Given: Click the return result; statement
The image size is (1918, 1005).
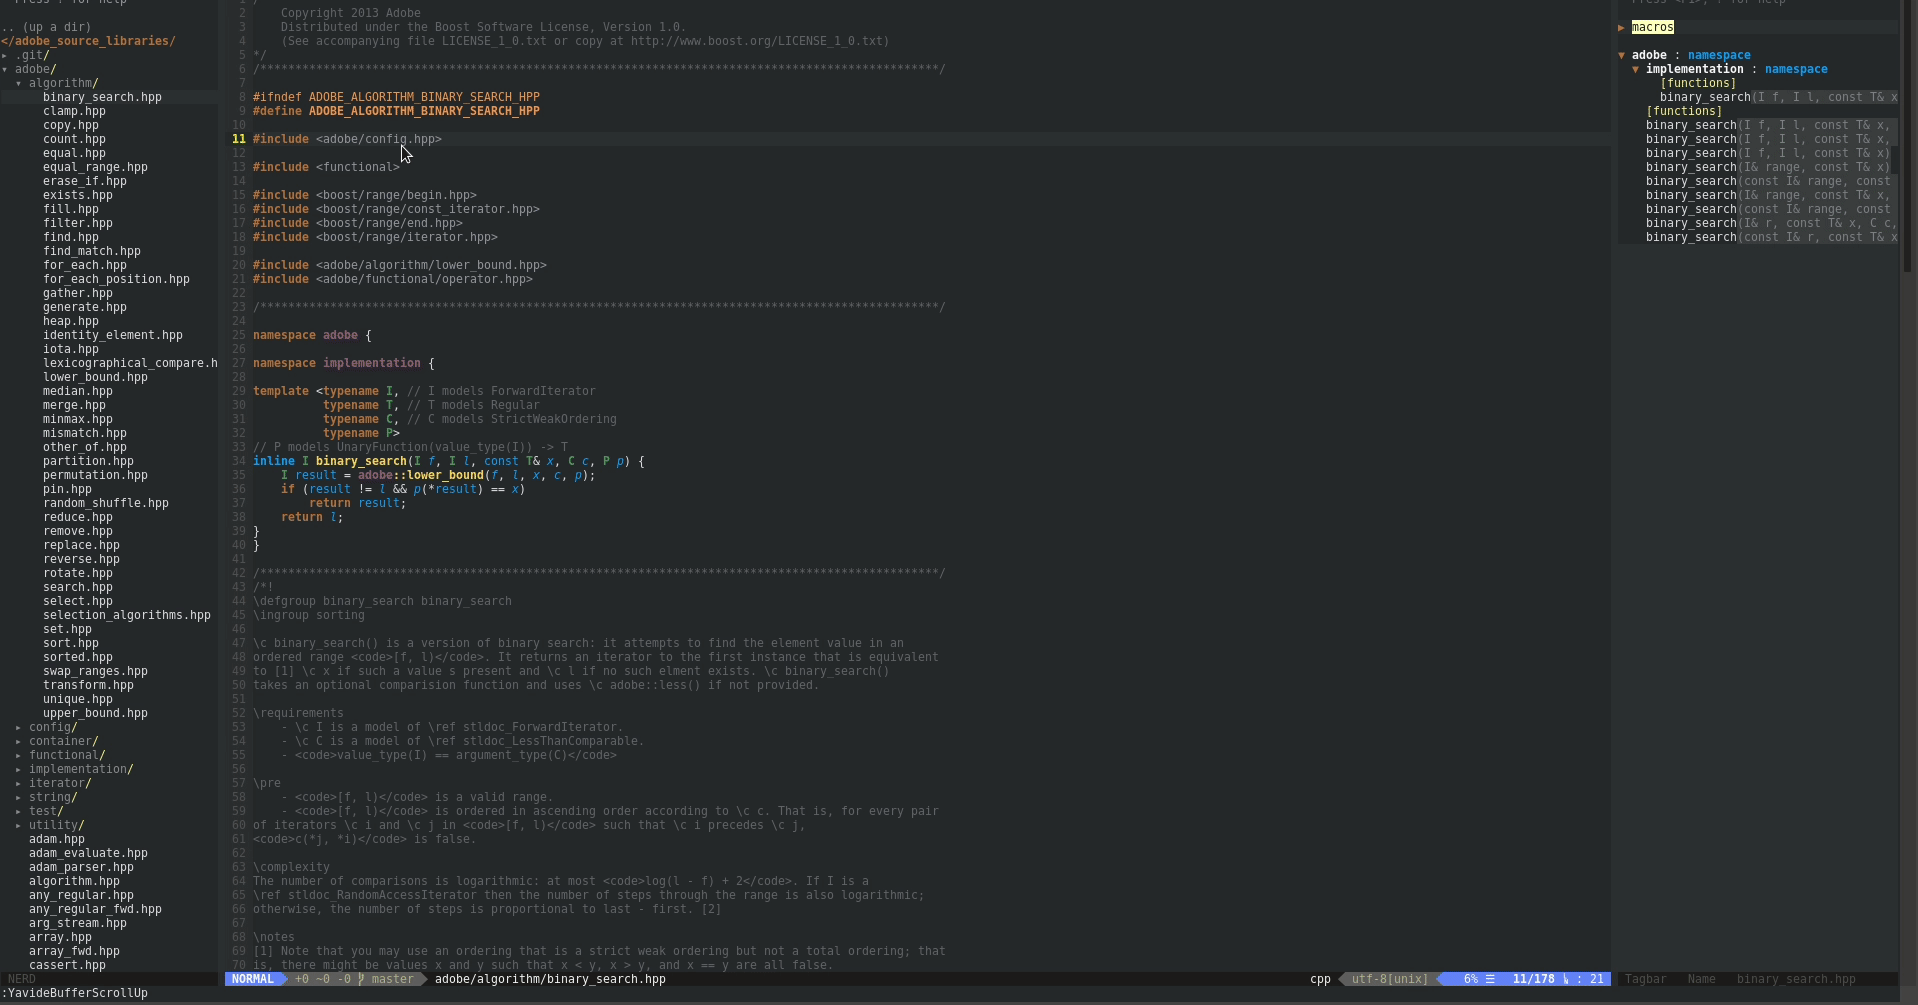Looking at the screenshot, I should point(358,503).
